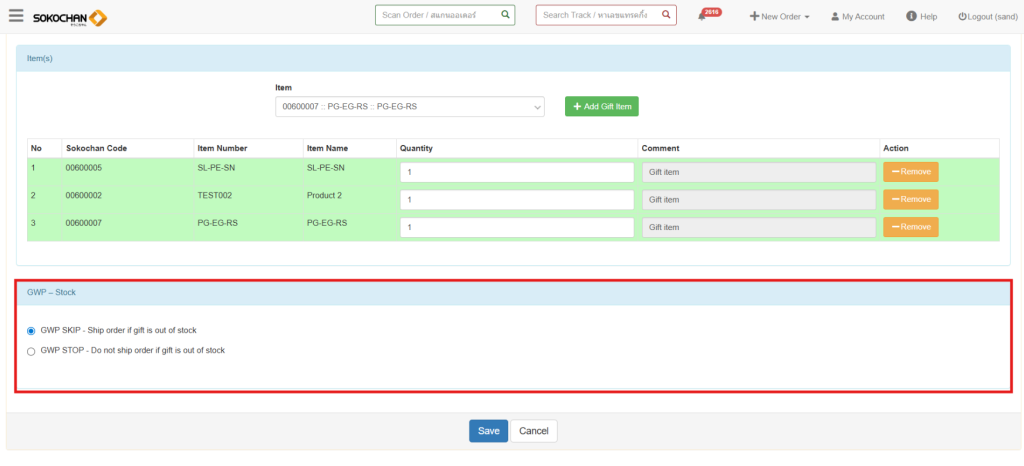Click the Logout power icon
The width and height of the screenshot is (1024, 466).
tap(962, 16)
